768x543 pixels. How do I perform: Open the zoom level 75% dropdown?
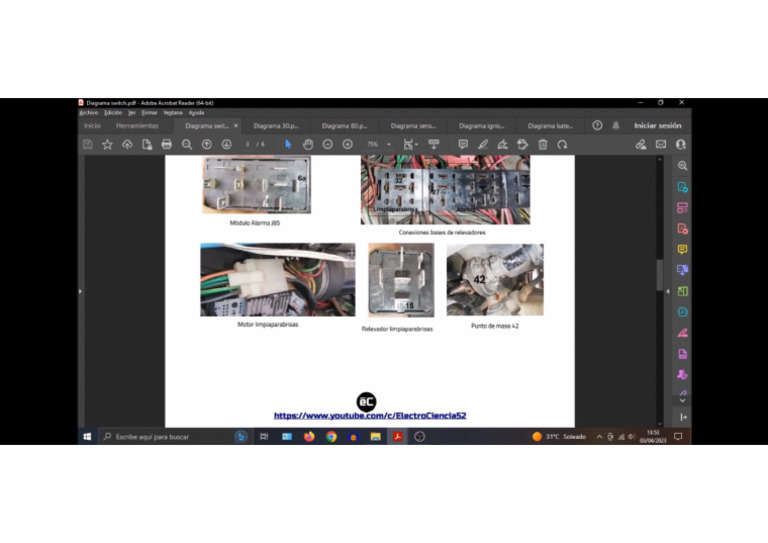coord(377,144)
